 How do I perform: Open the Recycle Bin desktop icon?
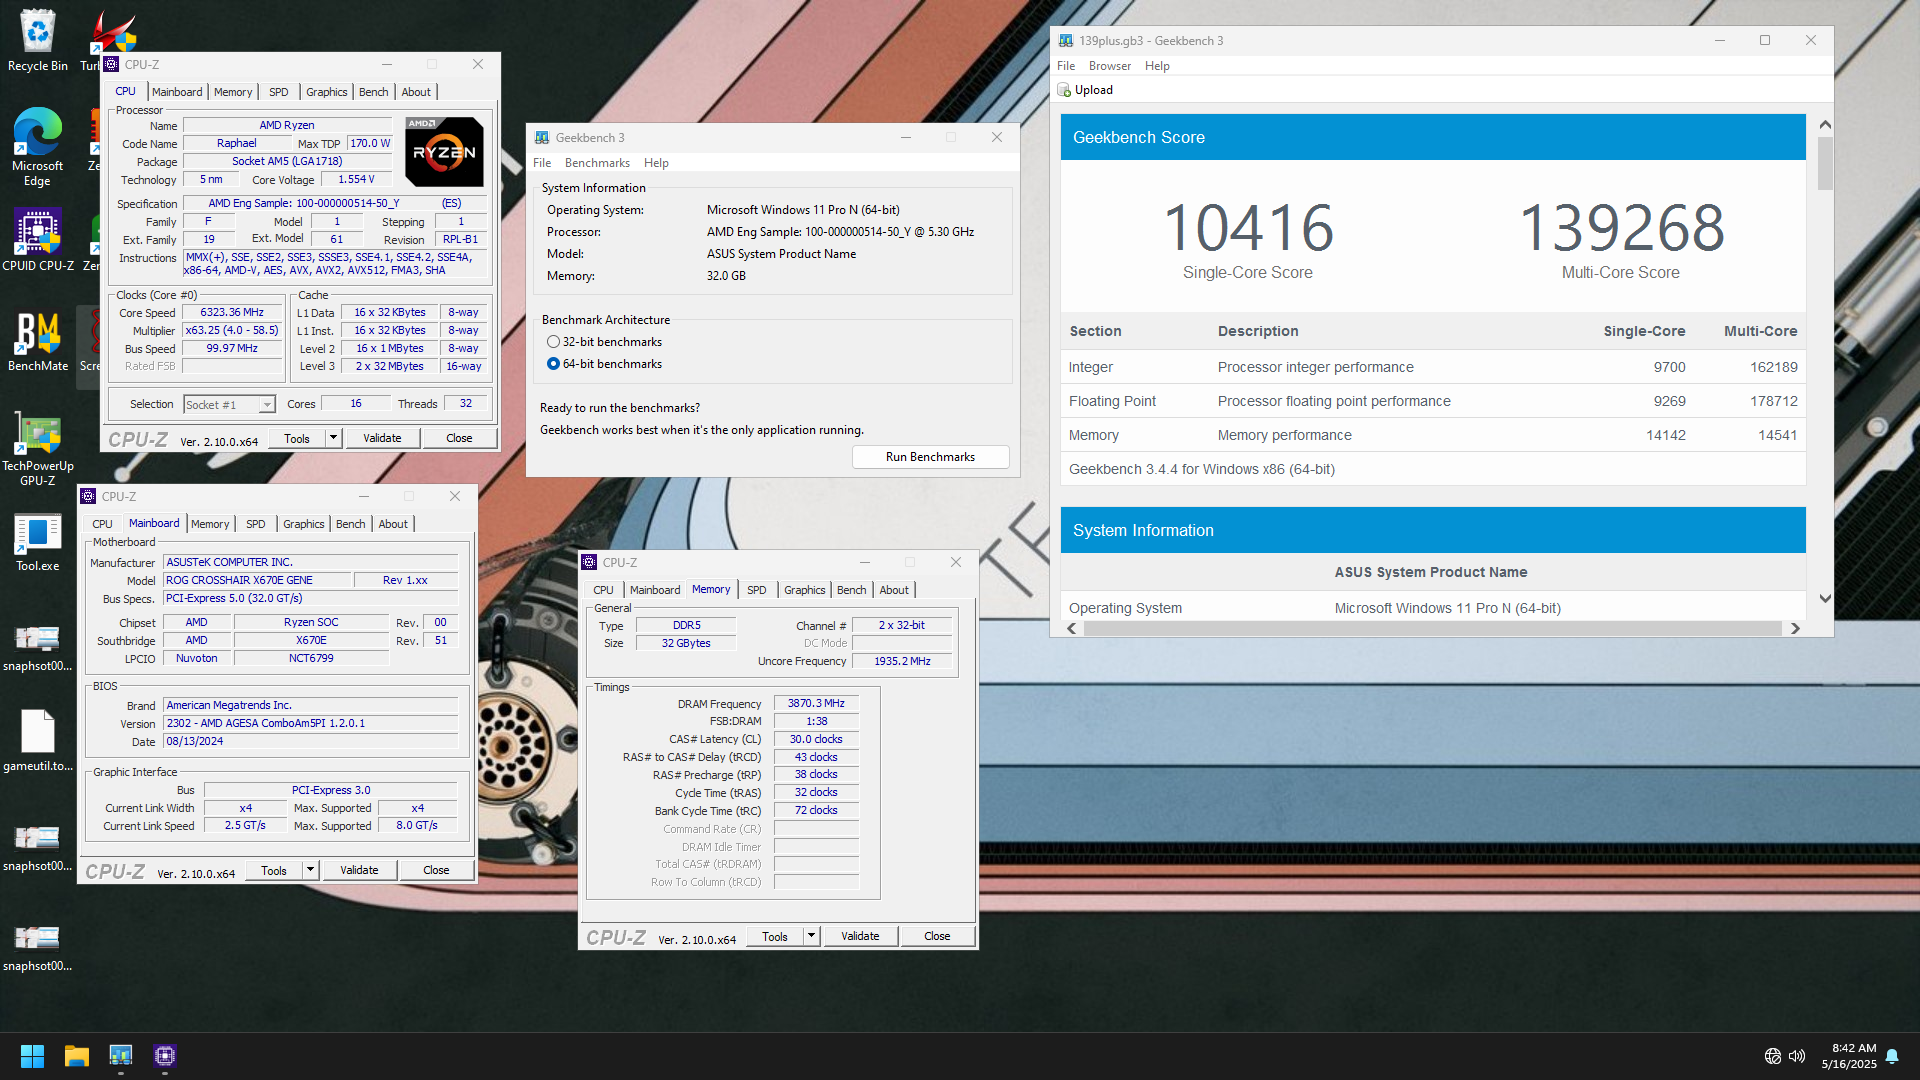tap(38, 40)
